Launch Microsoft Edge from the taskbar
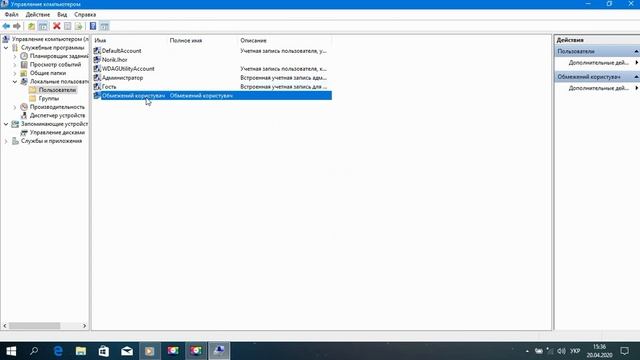The height and width of the screenshot is (360, 640). 58,351
